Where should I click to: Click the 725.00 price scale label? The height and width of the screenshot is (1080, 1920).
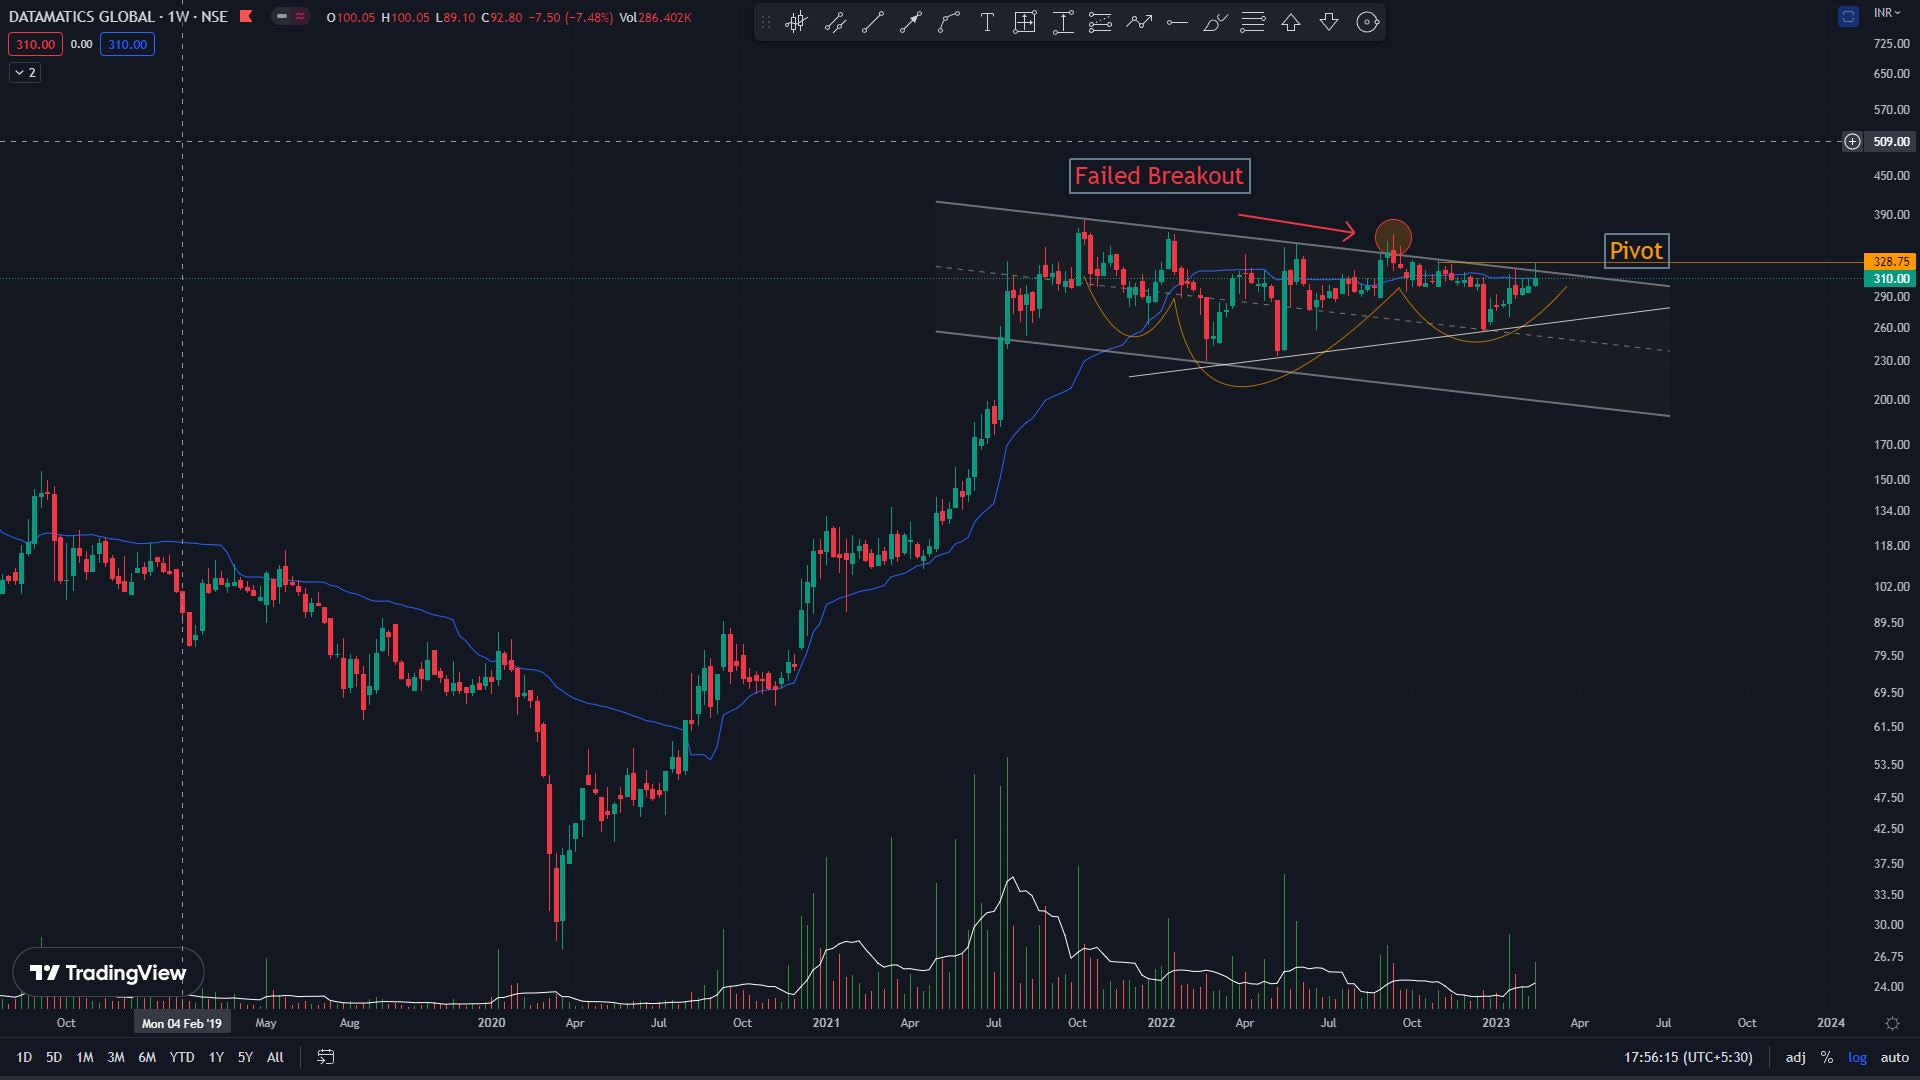(x=1891, y=44)
